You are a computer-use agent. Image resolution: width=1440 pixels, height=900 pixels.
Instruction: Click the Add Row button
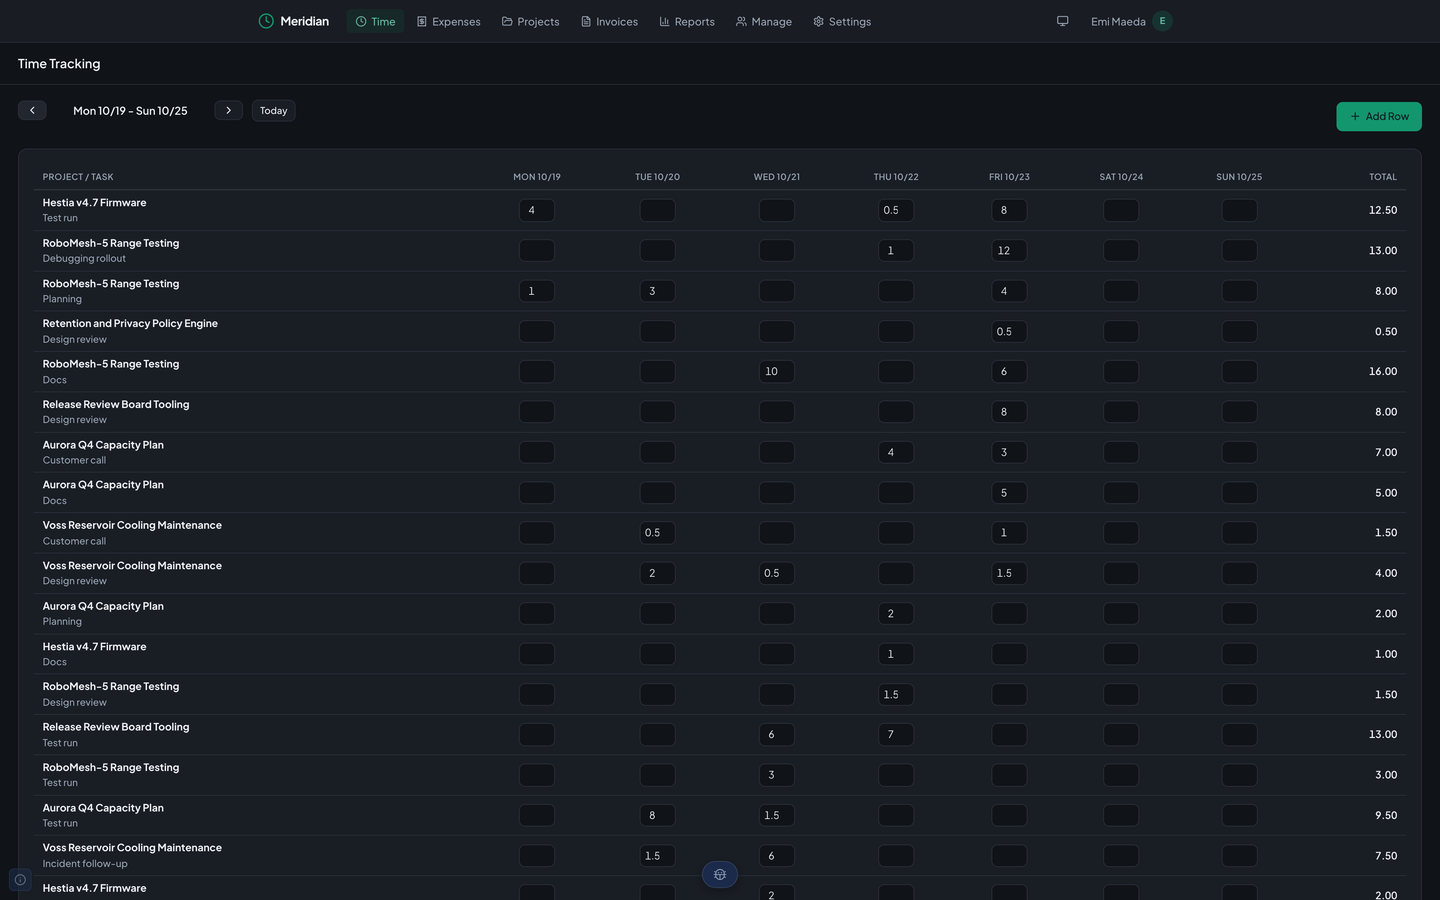(1379, 116)
